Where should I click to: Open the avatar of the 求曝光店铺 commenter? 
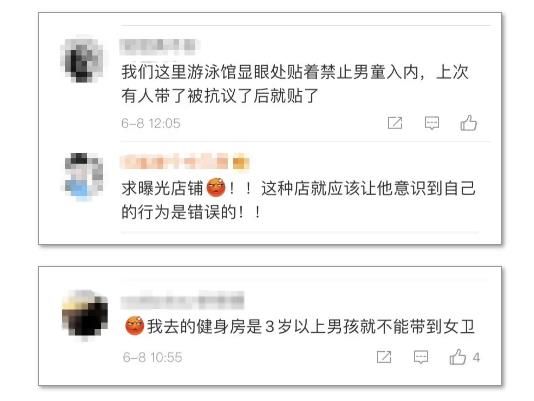point(83,176)
